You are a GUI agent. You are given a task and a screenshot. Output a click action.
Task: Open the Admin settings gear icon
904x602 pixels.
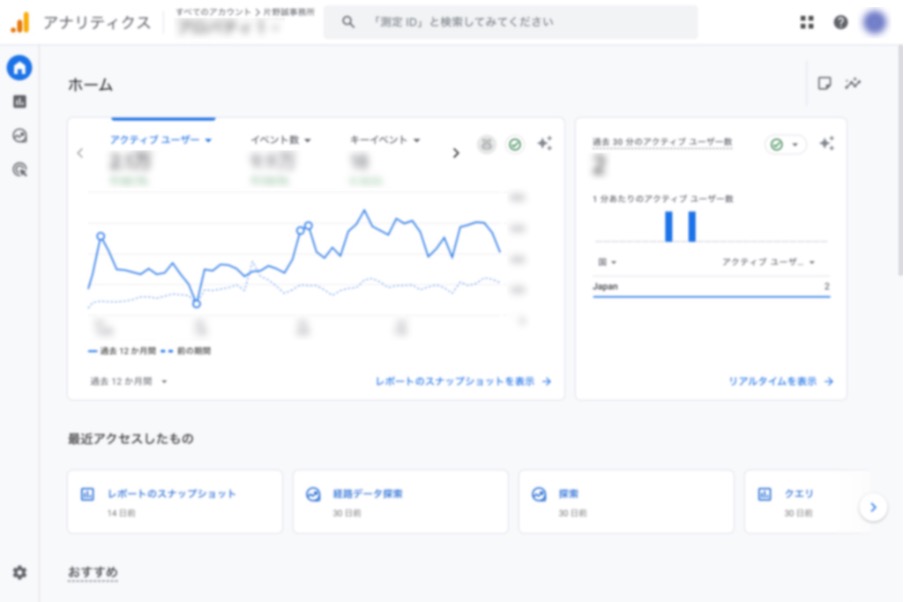click(x=19, y=573)
